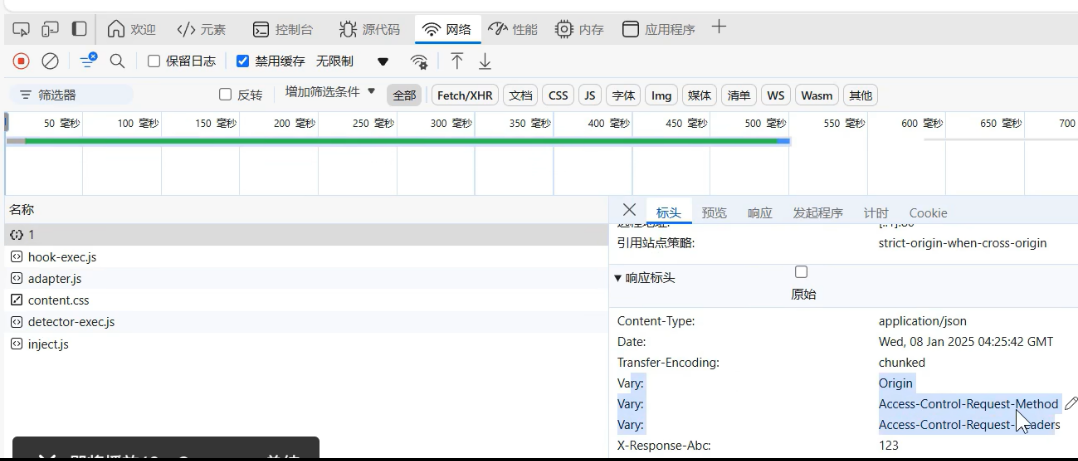Enable 保留日志 preserve log checkbox

(x=154, y=61)
